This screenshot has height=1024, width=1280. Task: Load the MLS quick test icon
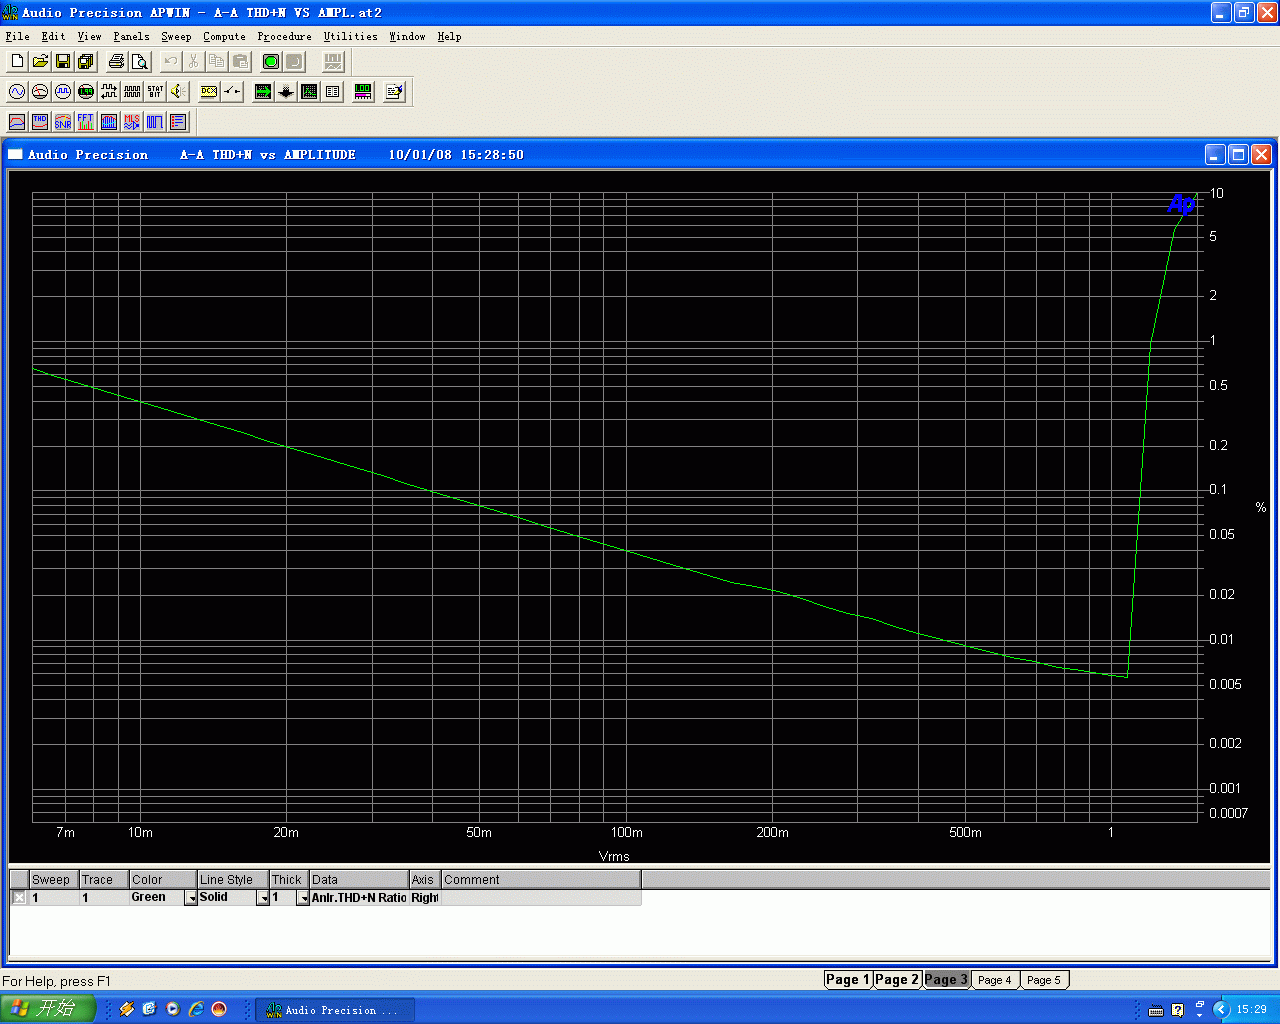point(132,122)
